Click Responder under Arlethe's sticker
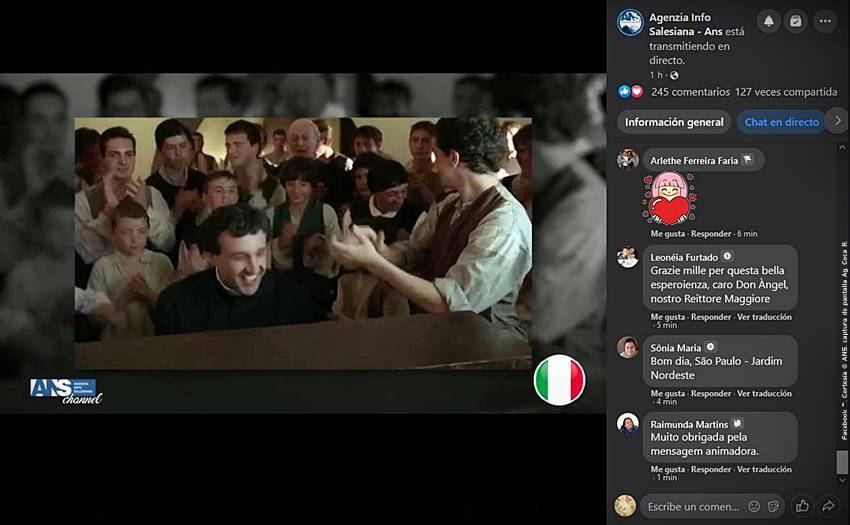 tap(711, 234)
